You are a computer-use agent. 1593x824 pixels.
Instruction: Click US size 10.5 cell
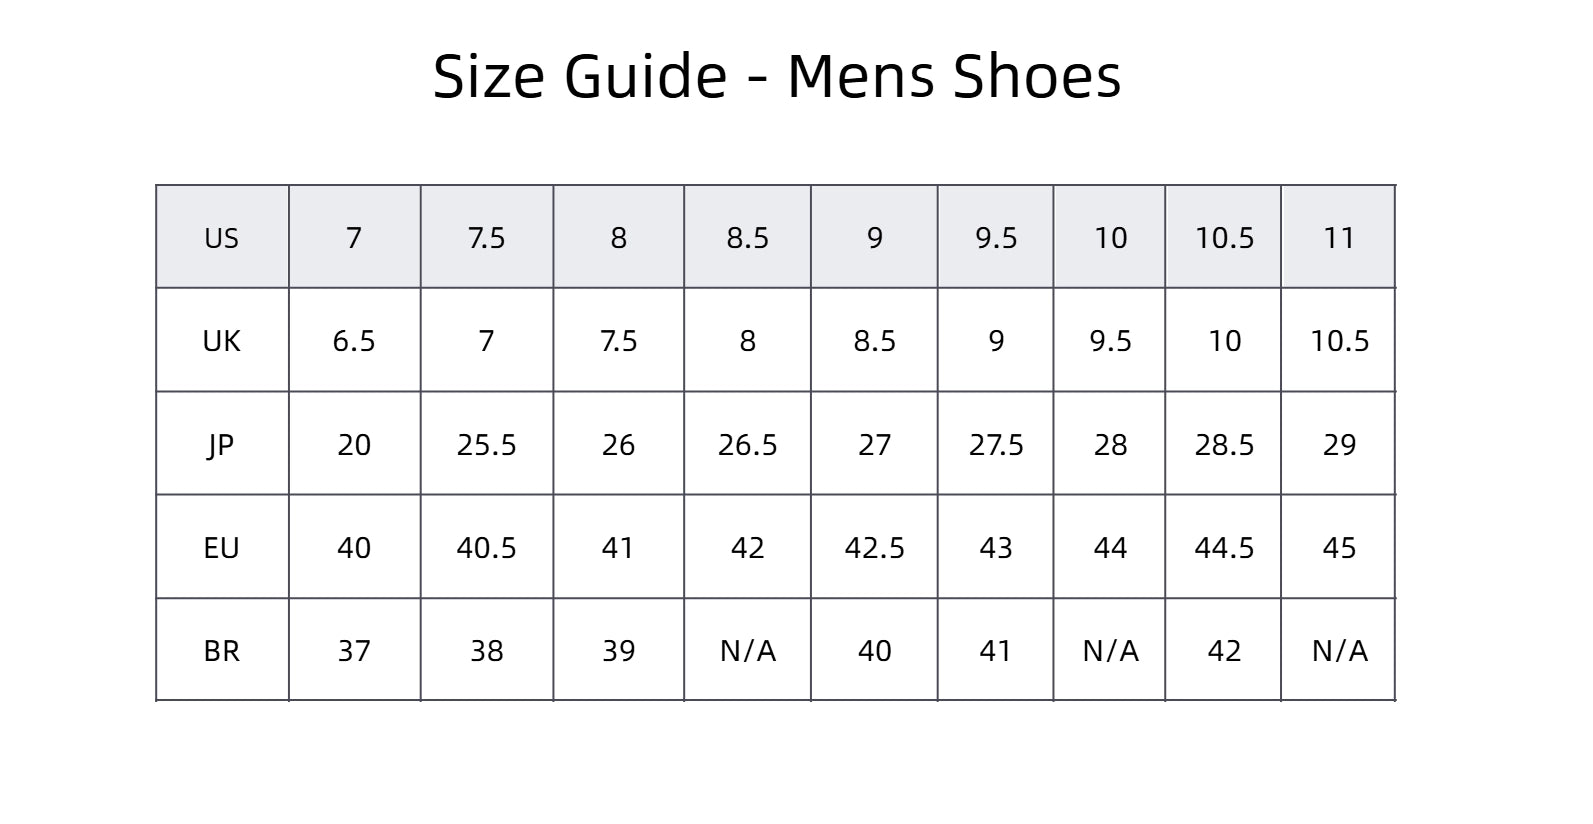pos(1224,238)
